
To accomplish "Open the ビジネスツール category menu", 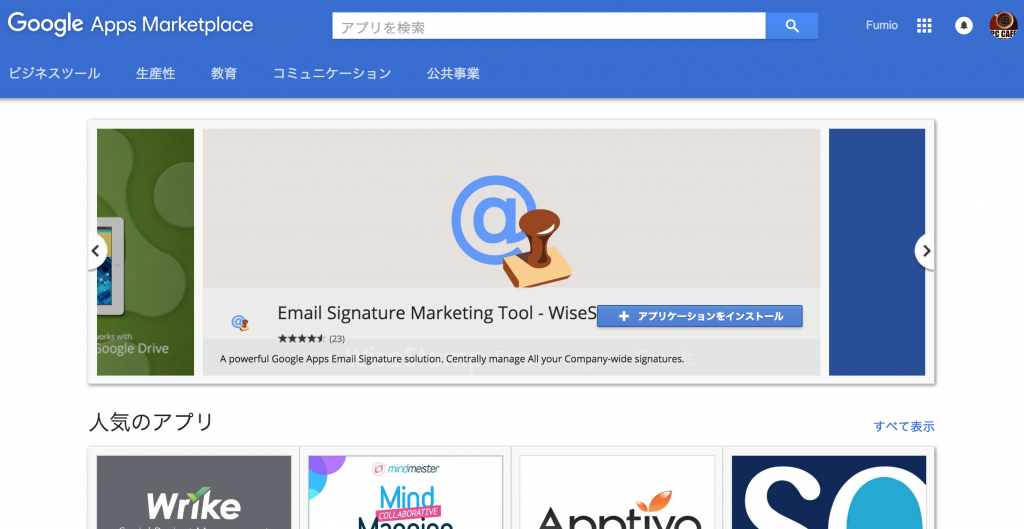I will [x=54, y=73].
